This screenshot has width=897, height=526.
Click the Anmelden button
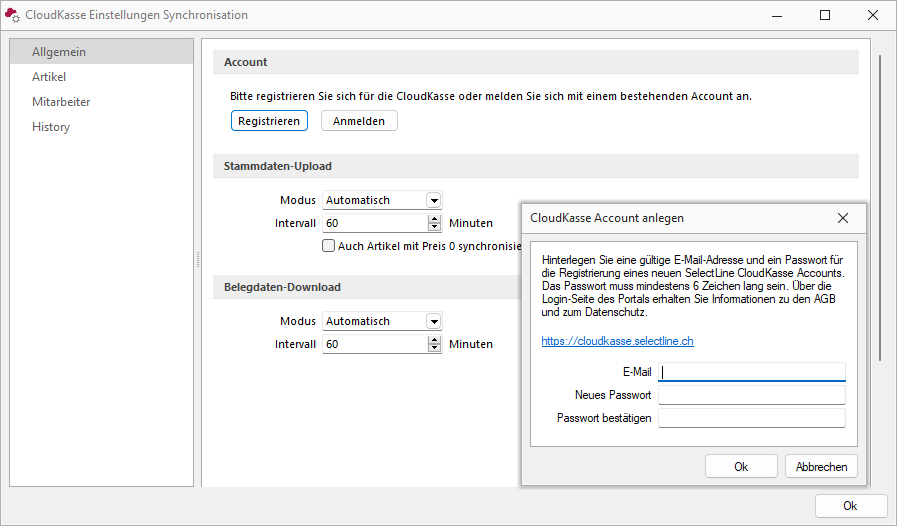click(x=359, y=121)
